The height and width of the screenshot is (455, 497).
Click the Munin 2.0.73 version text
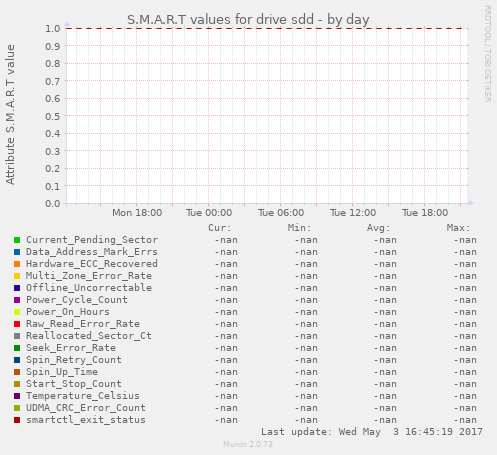click(x=248, y=444)
